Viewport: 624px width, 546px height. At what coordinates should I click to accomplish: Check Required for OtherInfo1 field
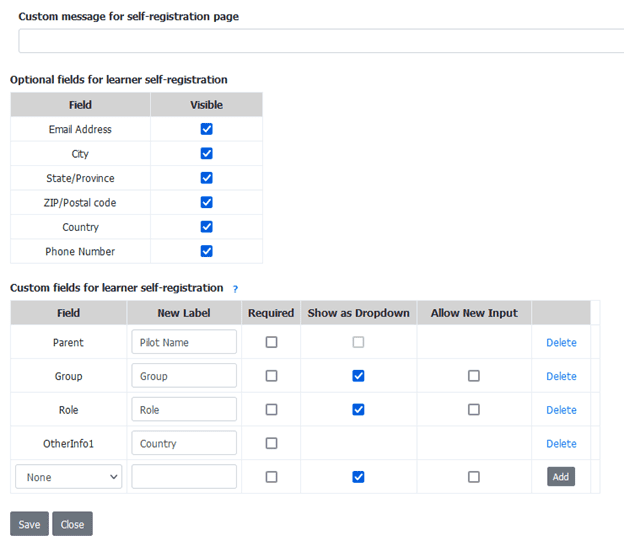(271, 443)
